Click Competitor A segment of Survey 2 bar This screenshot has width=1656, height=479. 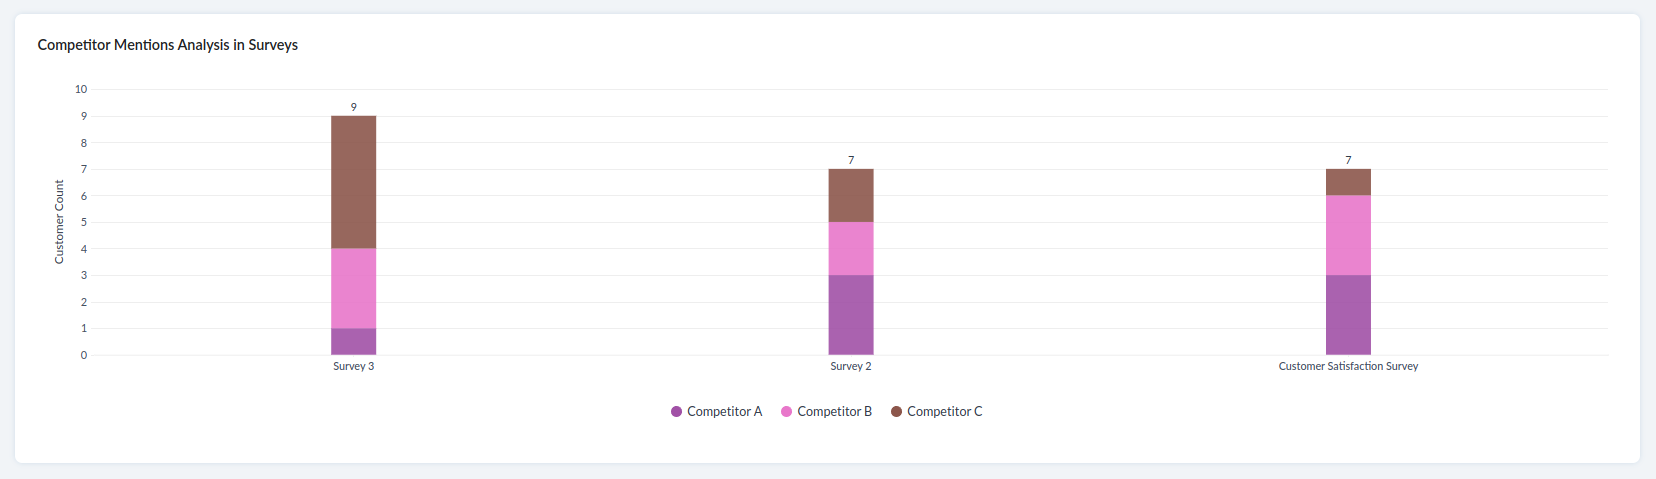(851, 314)
